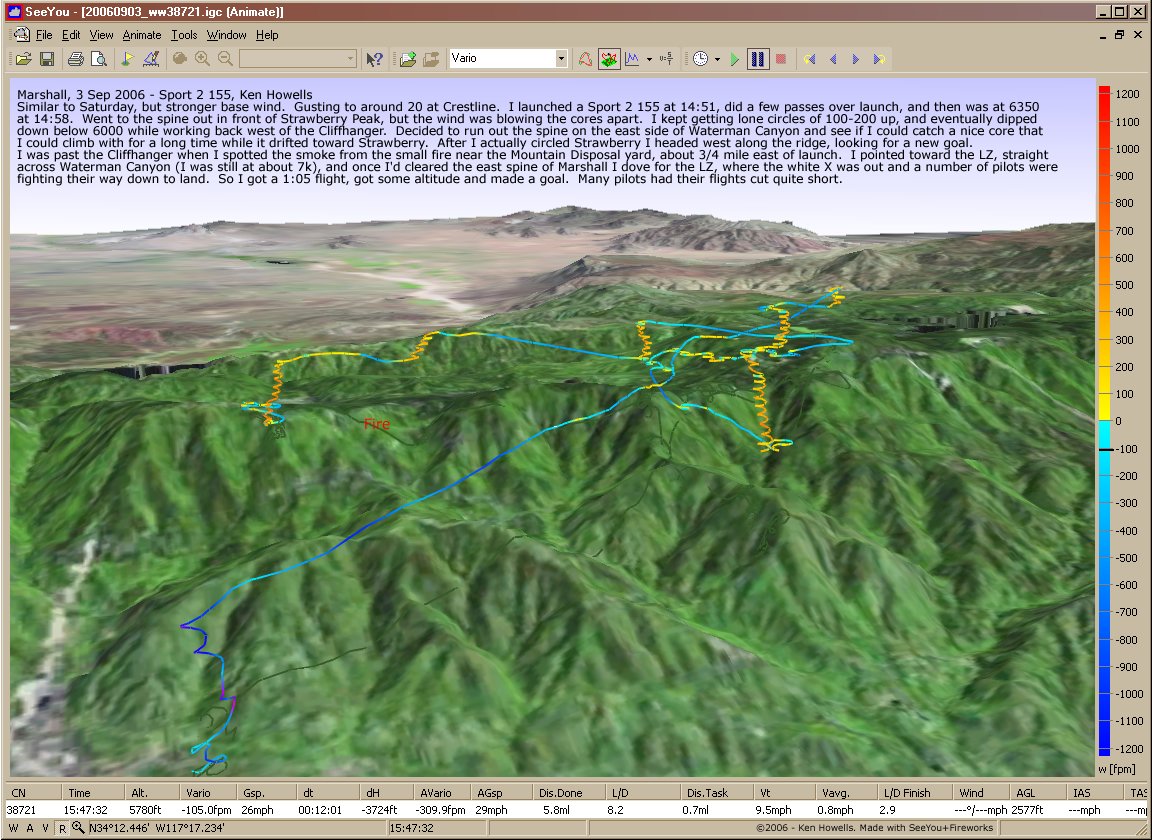Click the vario color scale legend
Image resolution: width=1152 pixels, height=840 pixels.
[1104, 420]
